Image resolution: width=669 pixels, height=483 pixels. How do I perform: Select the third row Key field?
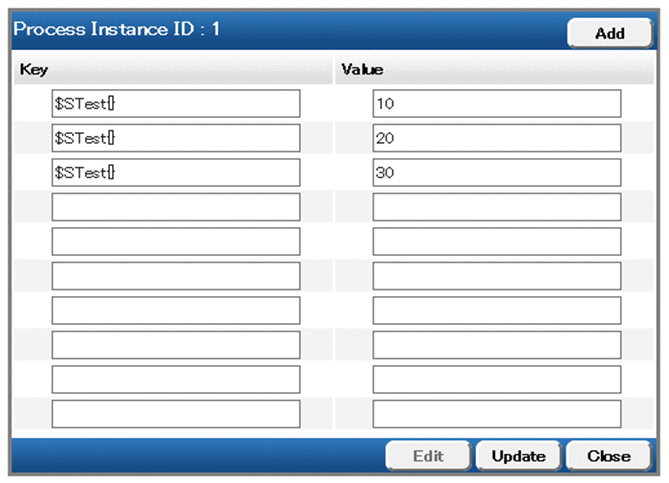pyautogui.click(x=176, y=173)
